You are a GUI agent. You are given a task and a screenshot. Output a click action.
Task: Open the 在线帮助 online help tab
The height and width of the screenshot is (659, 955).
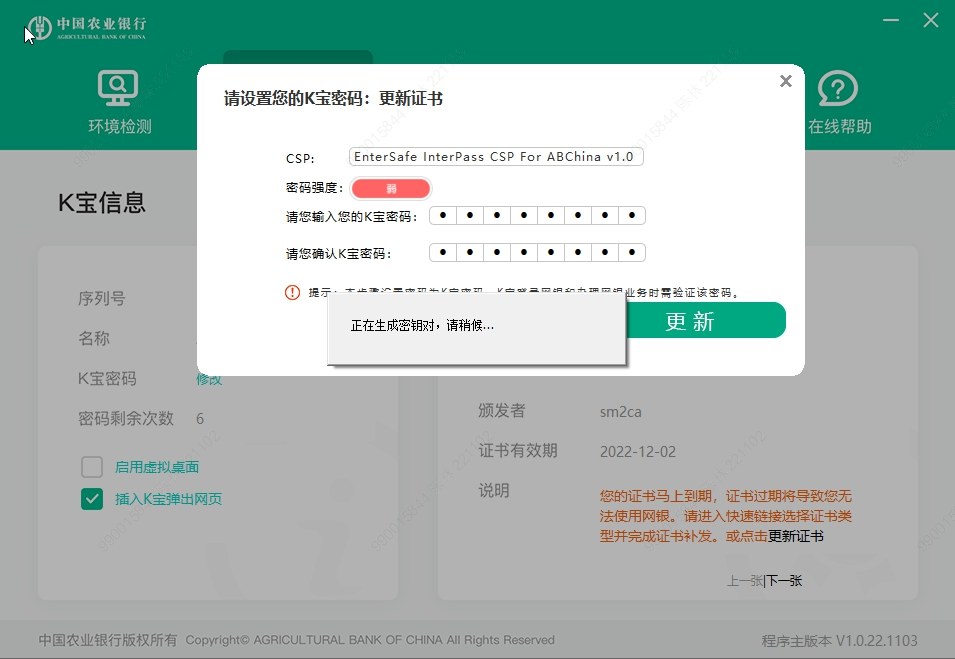tap(839, 102)
